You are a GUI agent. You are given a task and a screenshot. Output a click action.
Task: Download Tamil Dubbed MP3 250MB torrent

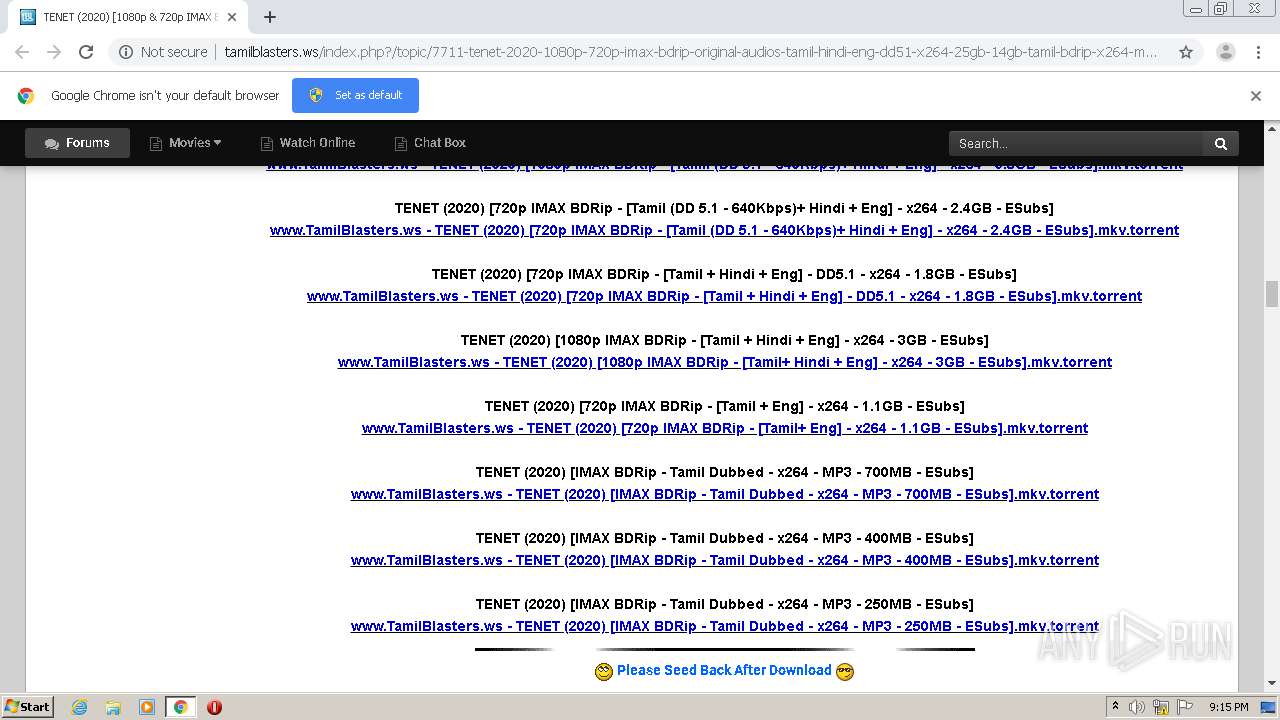[724, 626]
